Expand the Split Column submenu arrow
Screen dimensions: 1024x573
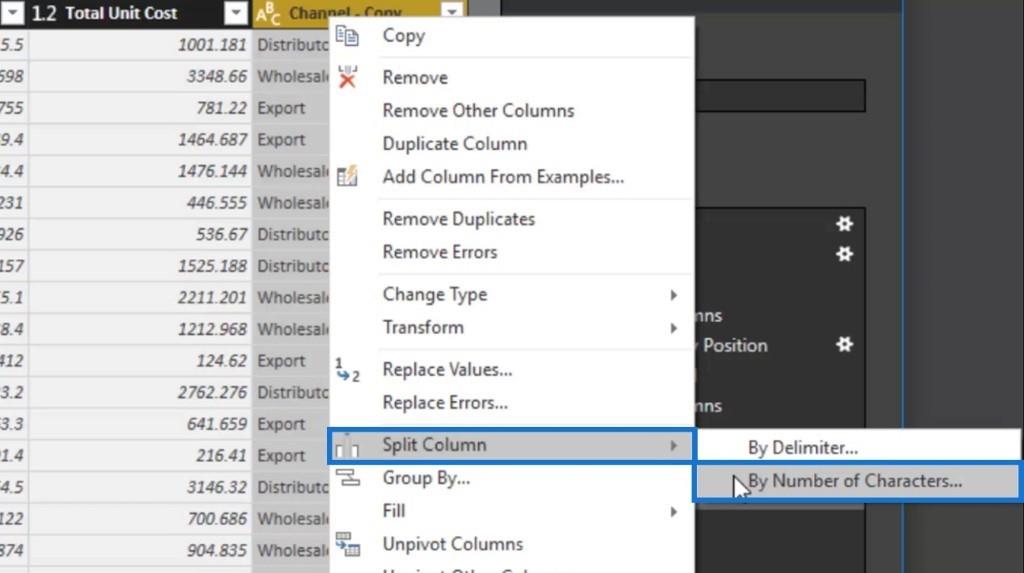673,446
